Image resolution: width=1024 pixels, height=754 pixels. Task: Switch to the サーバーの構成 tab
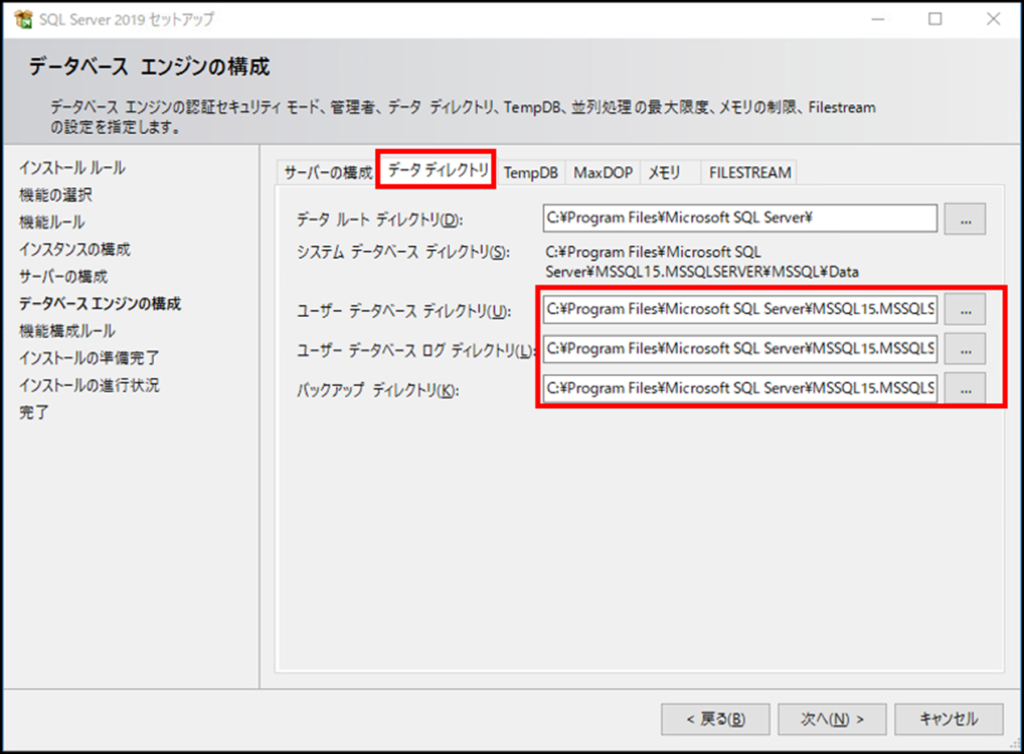tap(328, 173)
